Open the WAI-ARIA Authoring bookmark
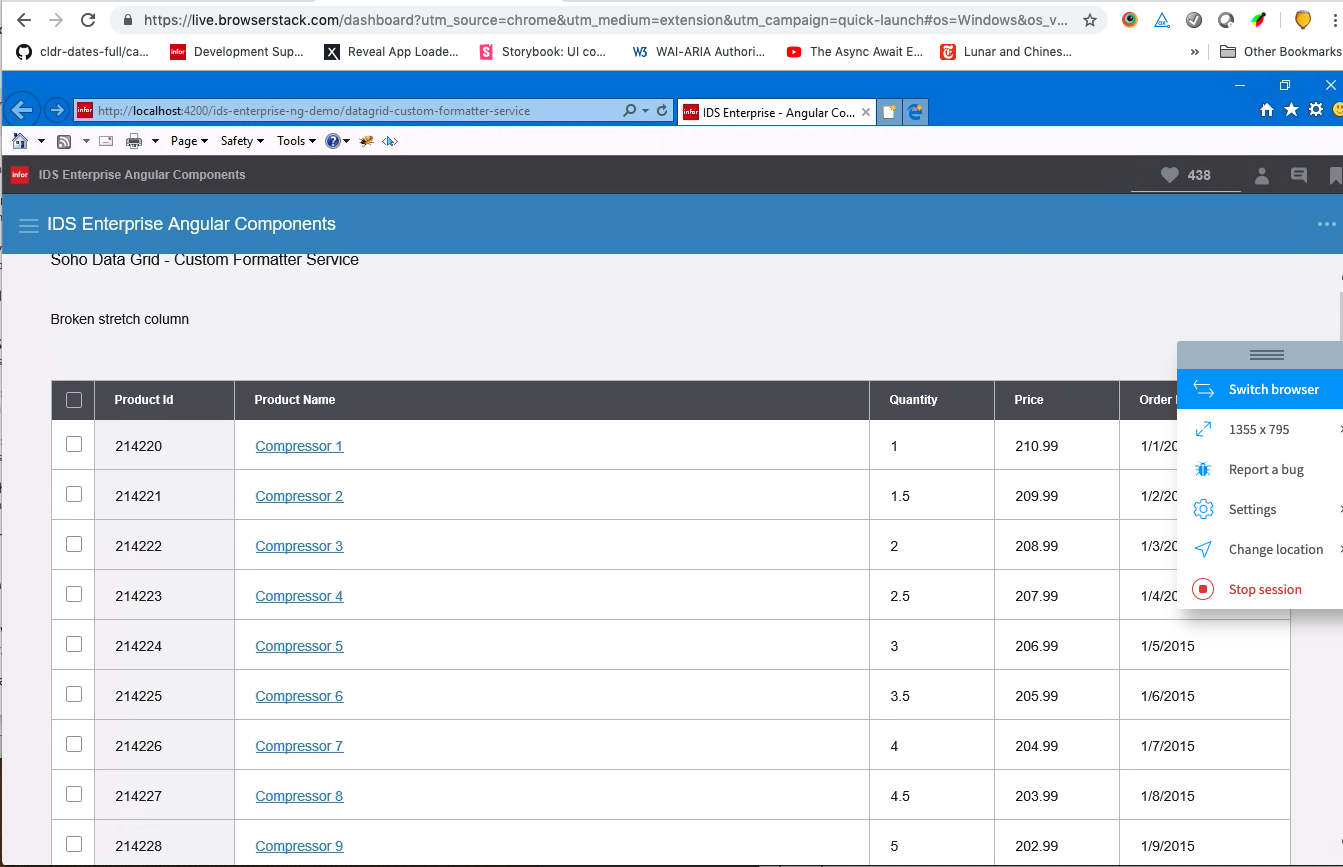Viewport: 1343px width, 867px height. click(x=699, y=52)
